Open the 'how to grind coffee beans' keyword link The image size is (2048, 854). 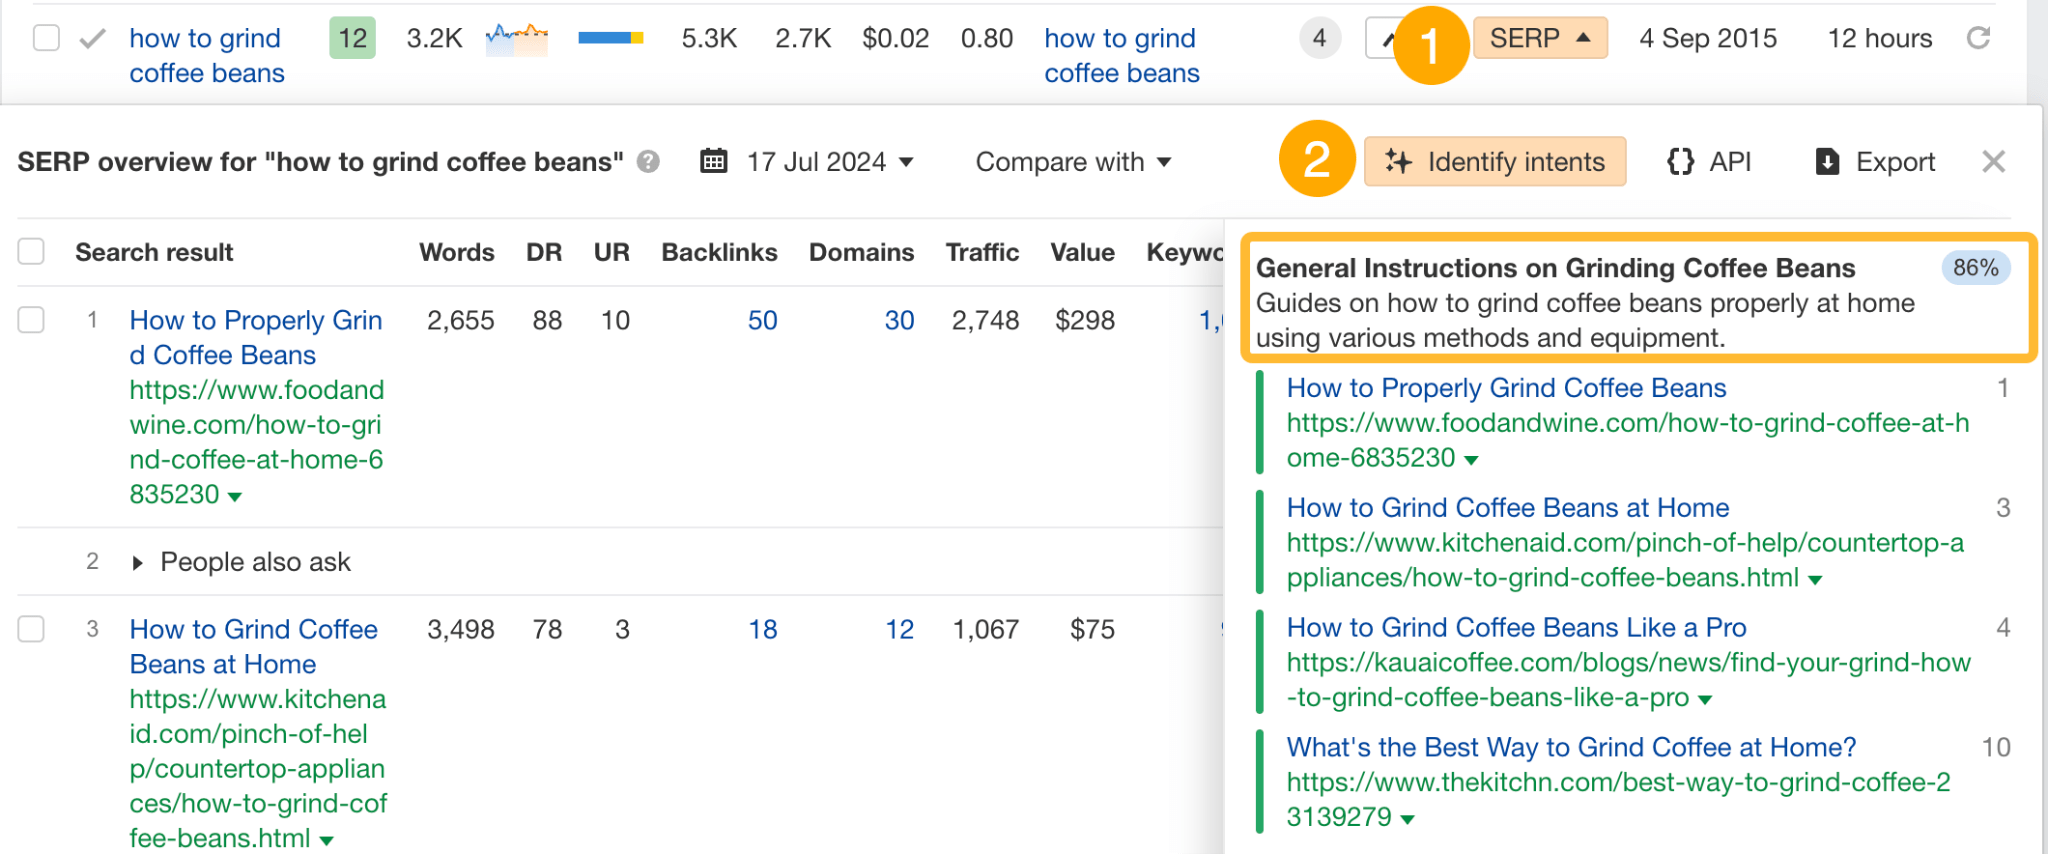207,55
